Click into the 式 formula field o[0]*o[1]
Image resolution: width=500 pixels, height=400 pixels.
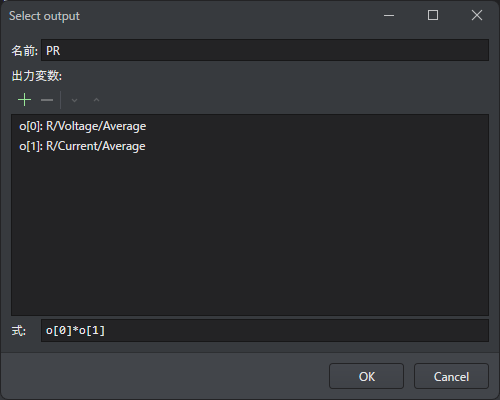point(265,331)
